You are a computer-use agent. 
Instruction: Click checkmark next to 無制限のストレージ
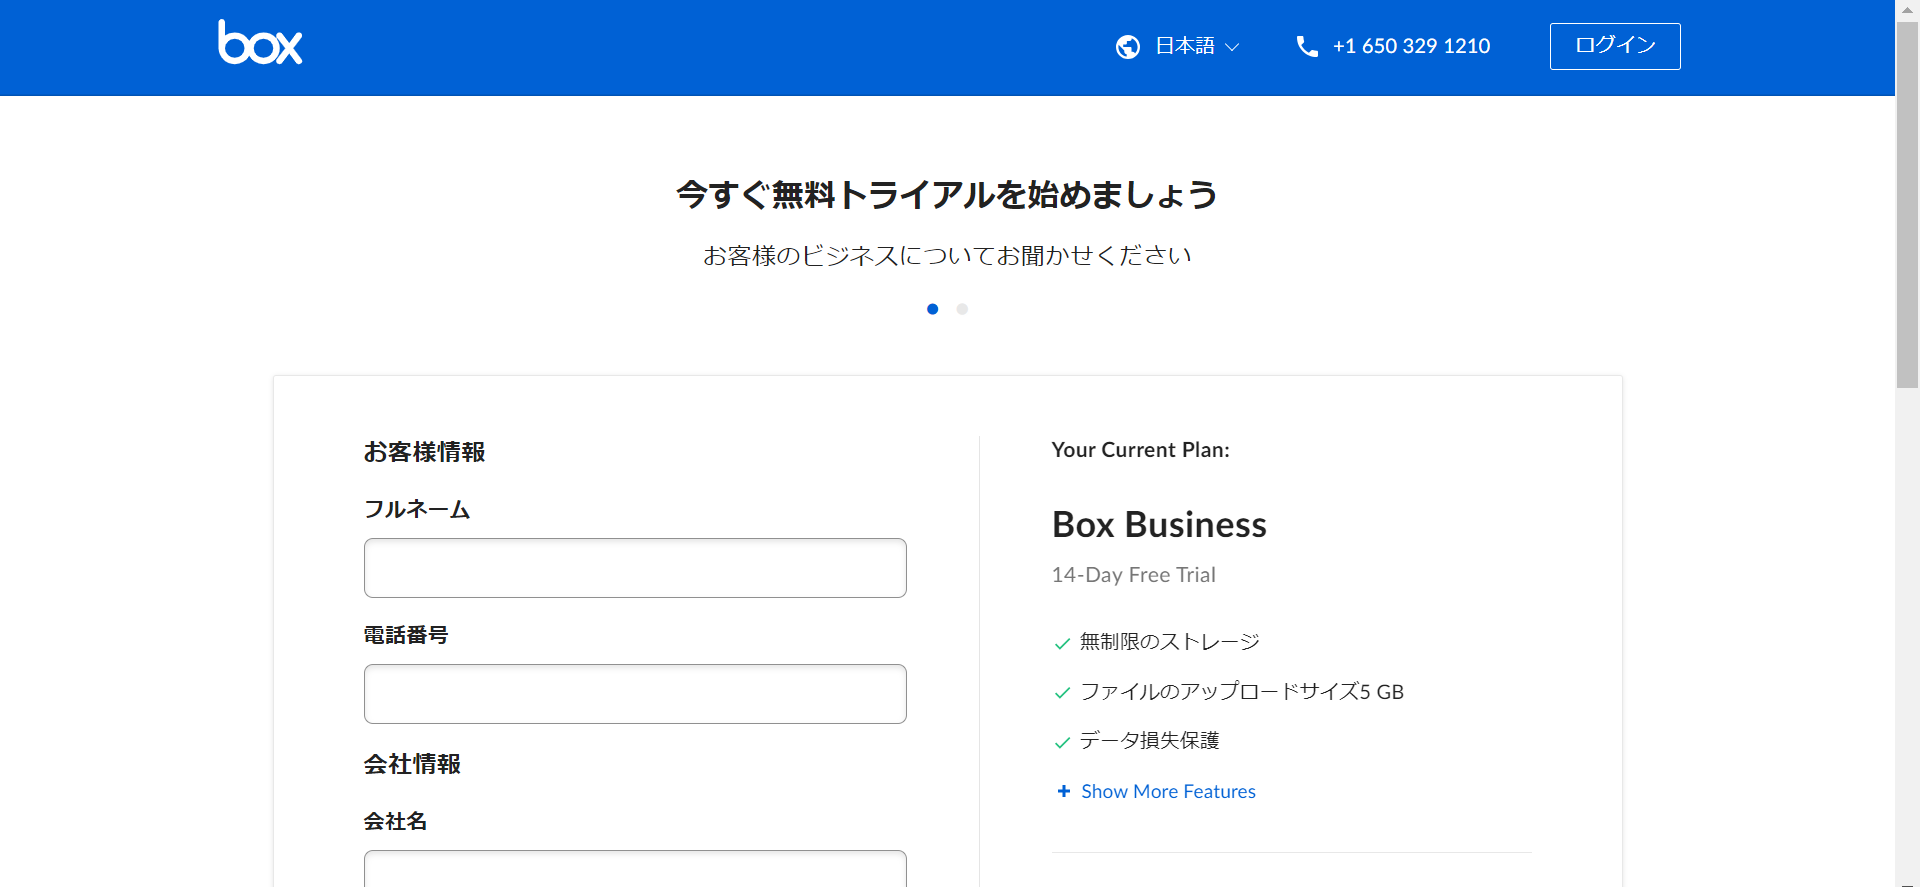(1062, 643)
